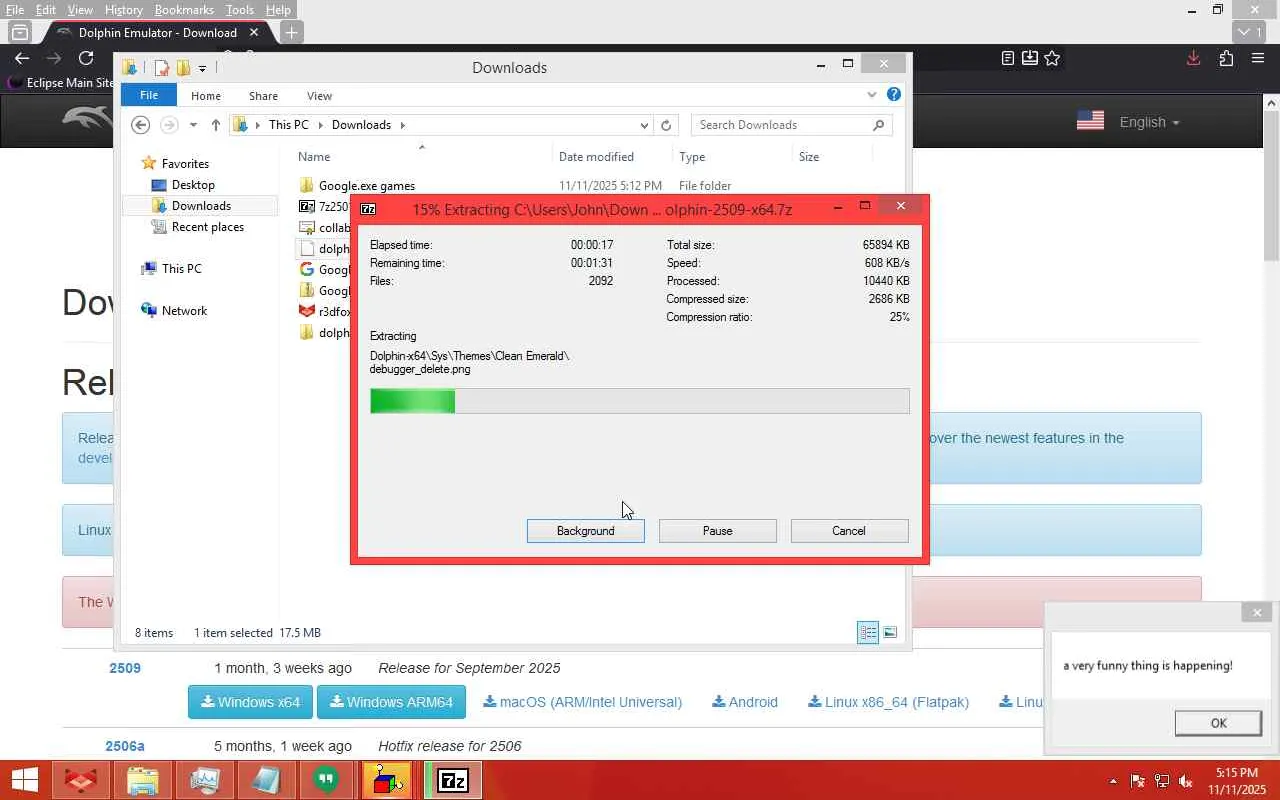
Task: Open the browser History menu
Action: click(x=124, y=10)
